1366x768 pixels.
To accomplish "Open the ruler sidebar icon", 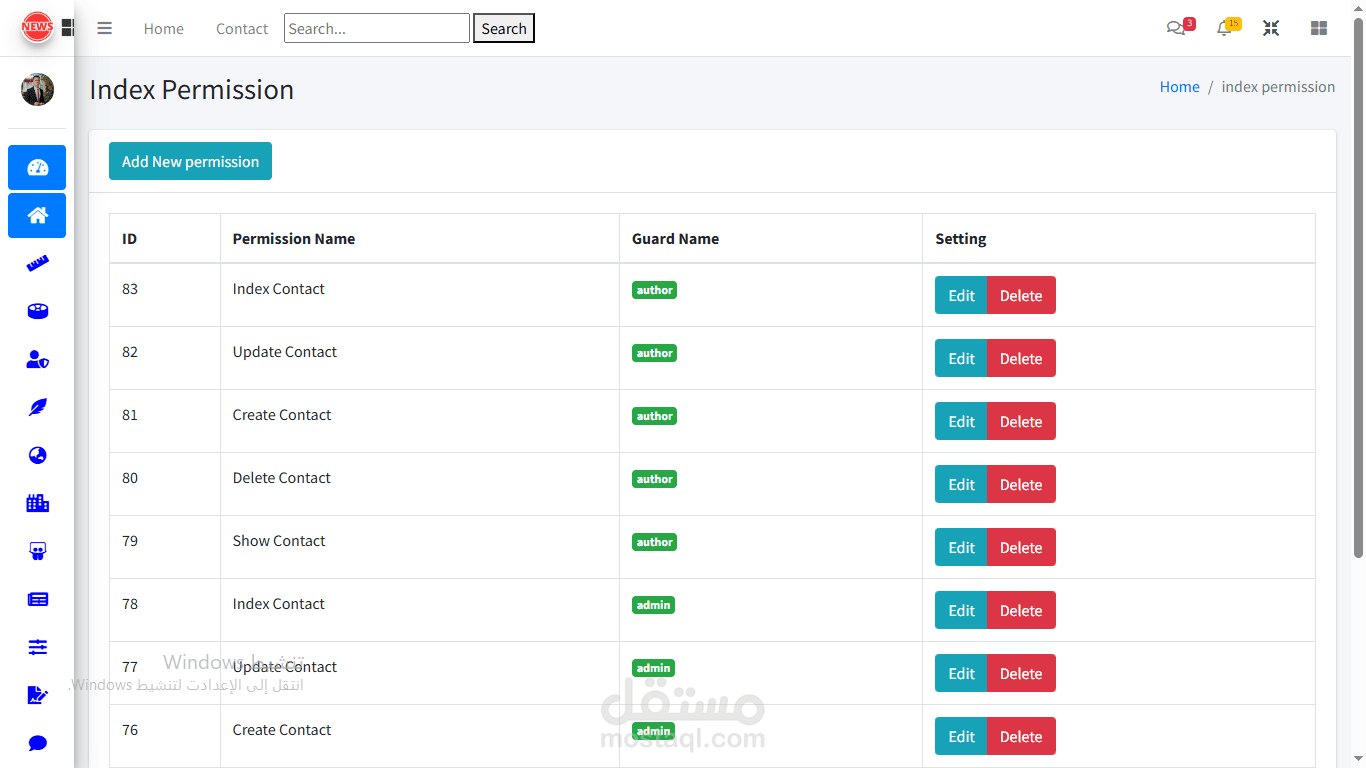I will pyautogui.click(x=37, y=263).
